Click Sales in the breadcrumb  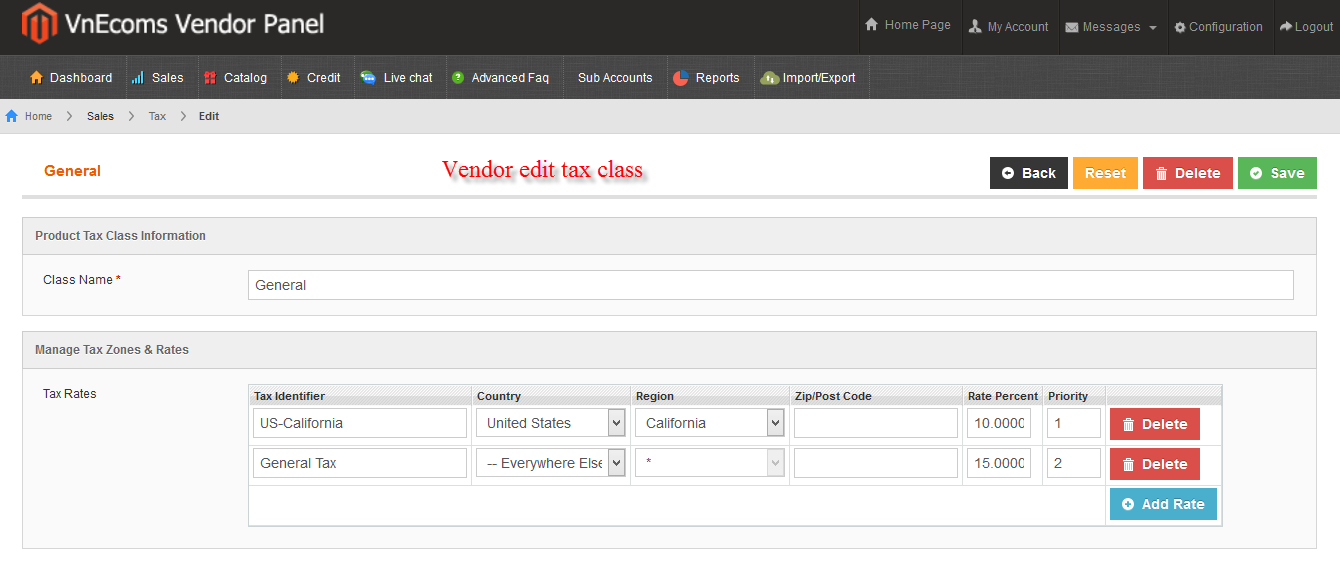pyautogui.click(x=100, y=116)
